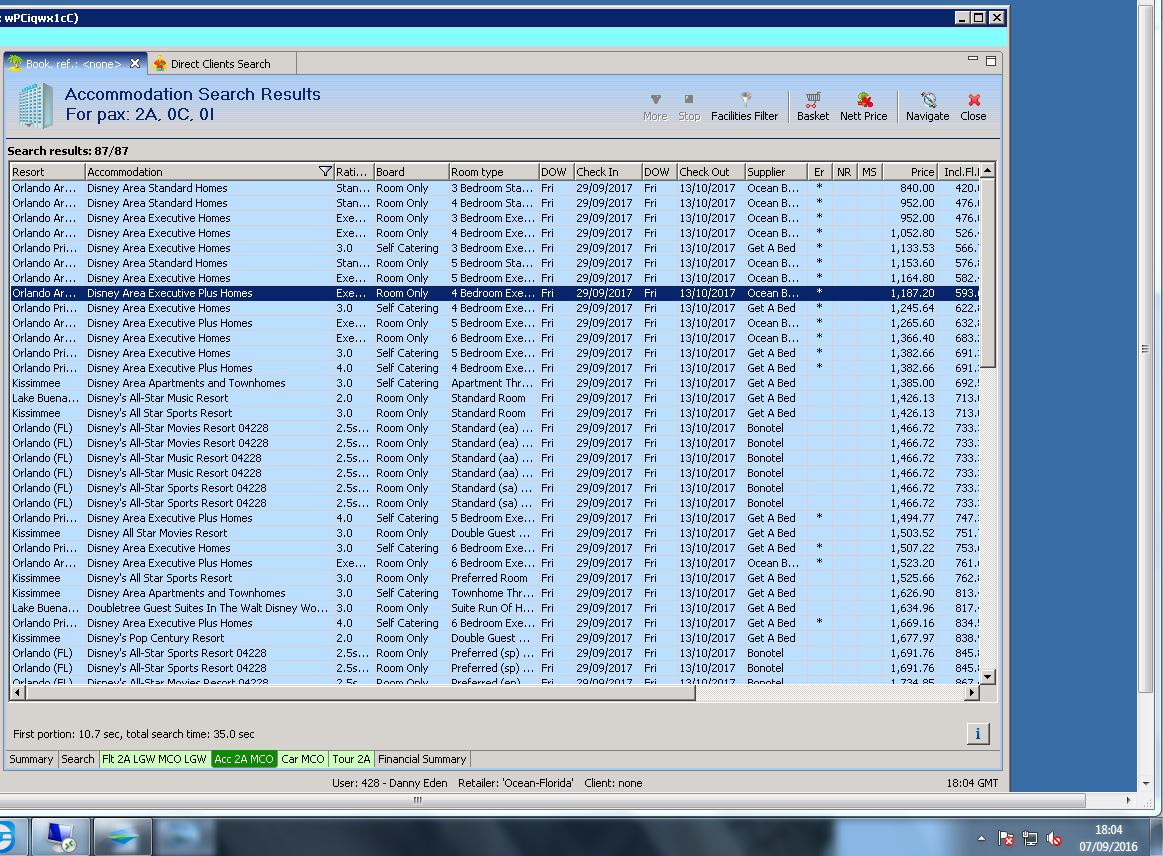
Task: Click the taskbar clock showing 18:04
Action: tap(1108, 838)
